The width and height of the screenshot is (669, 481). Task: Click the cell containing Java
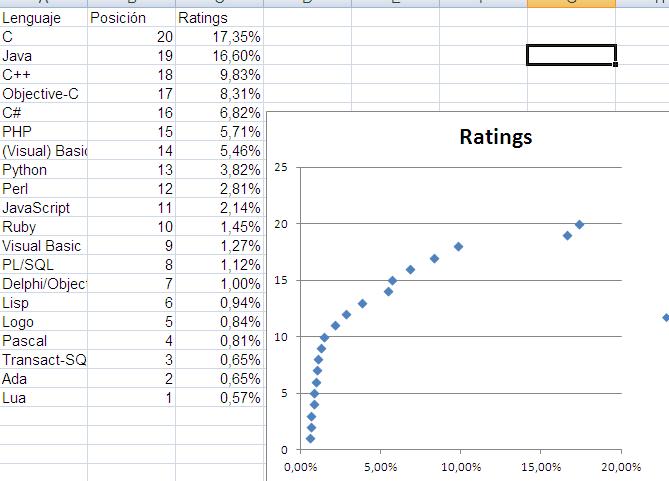click(x=44, y=55)
